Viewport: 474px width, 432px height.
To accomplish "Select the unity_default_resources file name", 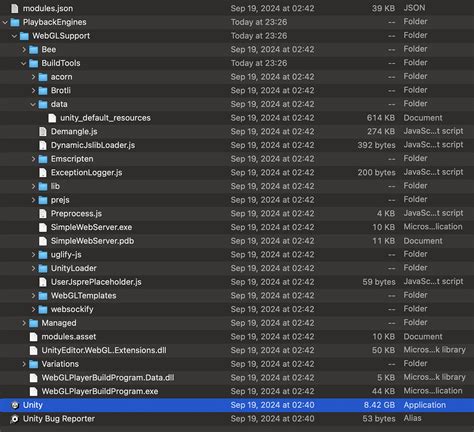I will tap(105, 118).
